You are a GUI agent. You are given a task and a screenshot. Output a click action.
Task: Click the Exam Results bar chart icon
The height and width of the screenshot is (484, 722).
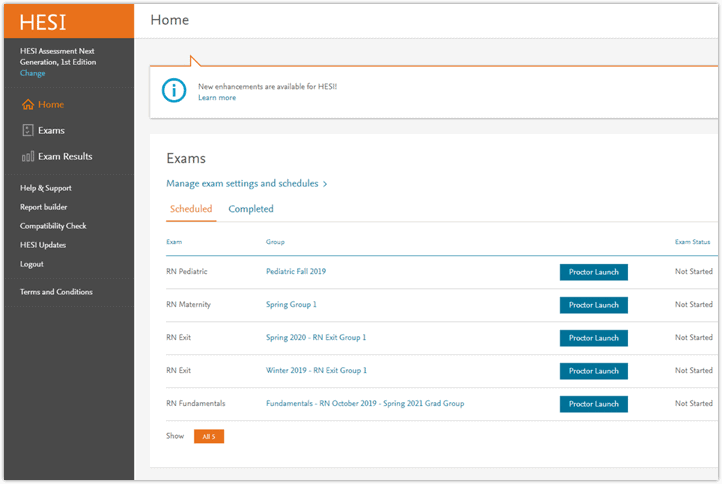point(27,157)
